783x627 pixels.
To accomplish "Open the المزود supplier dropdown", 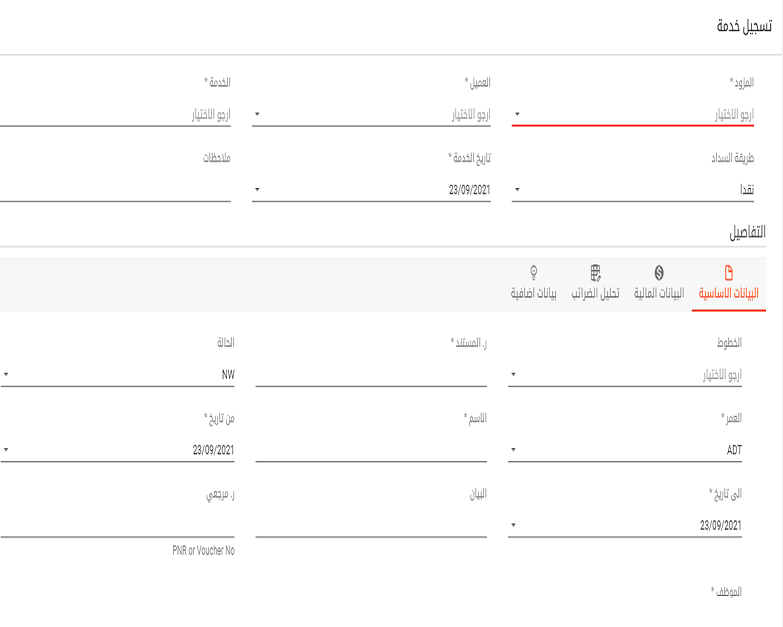I will click(640, 115).
